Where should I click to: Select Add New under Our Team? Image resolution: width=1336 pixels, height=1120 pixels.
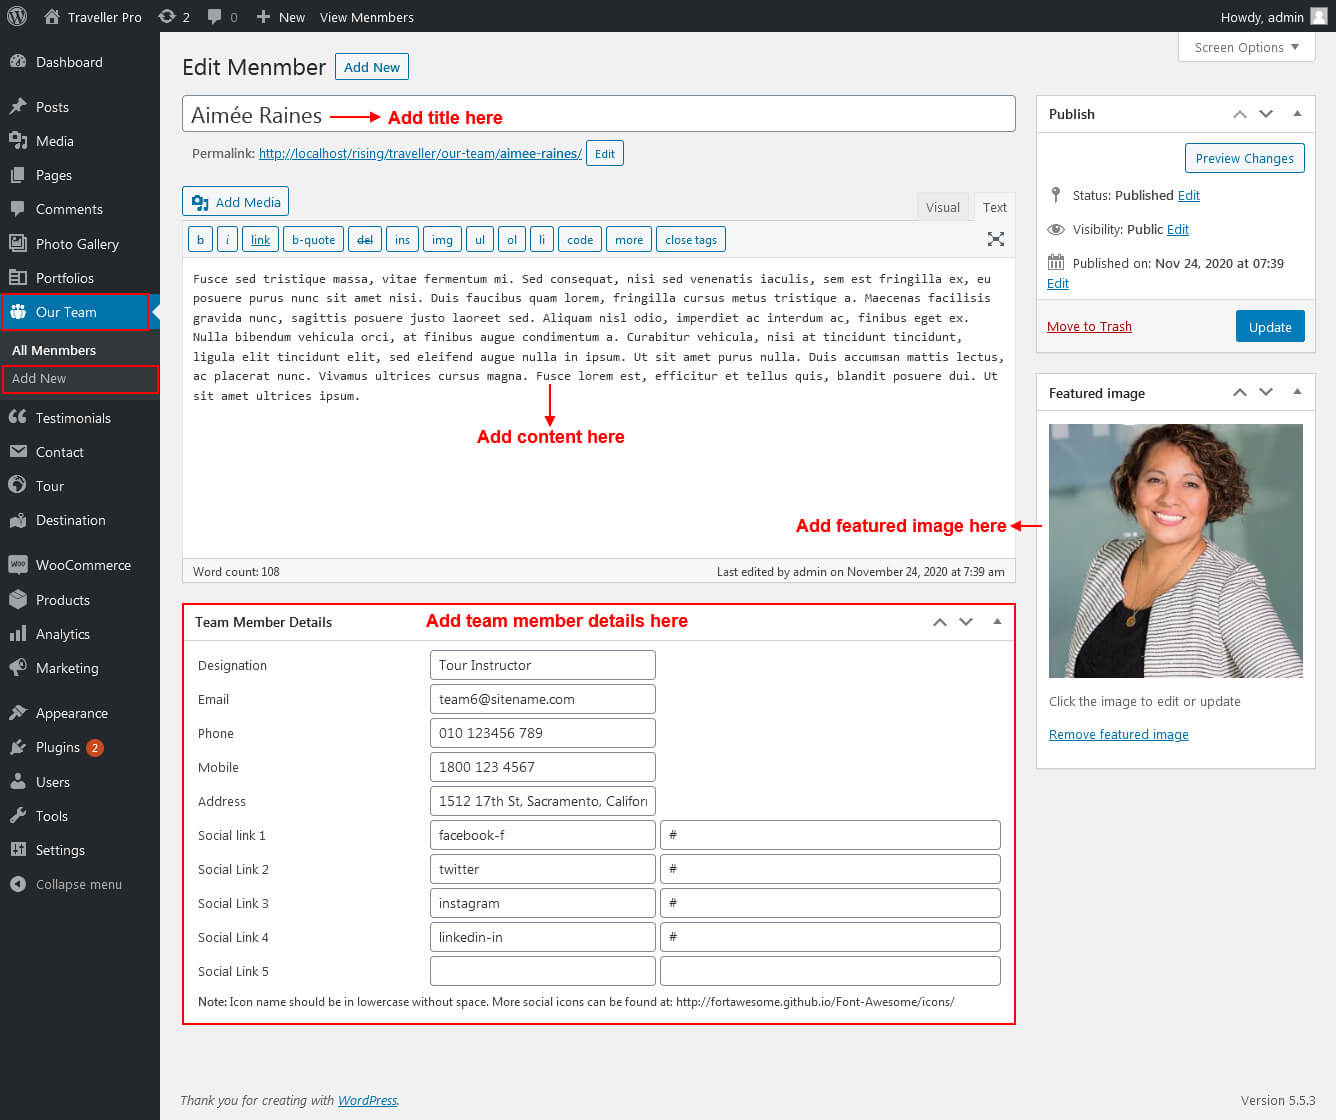tap(39, 379)
